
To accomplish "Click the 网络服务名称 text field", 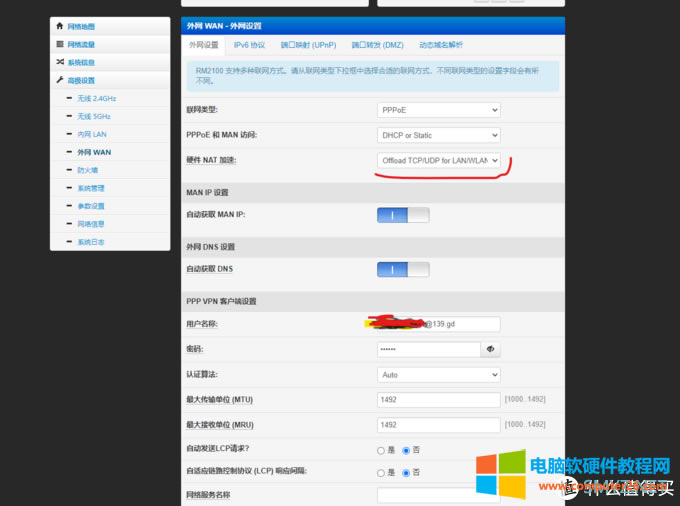I will [x=438, y=495].
